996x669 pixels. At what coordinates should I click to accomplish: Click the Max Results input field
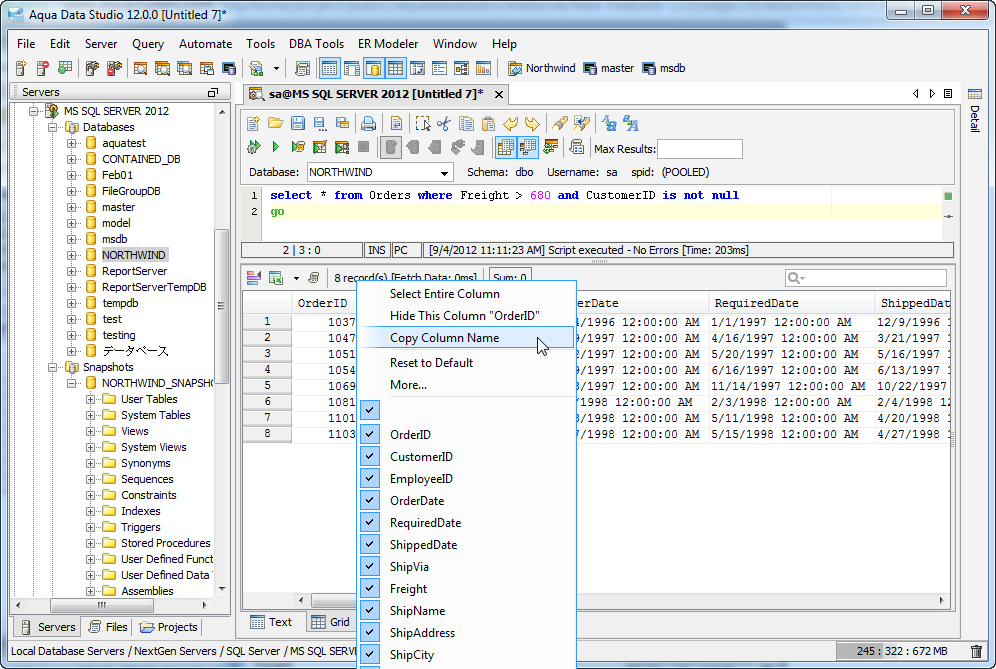pyautogui.click(x=699, y=149)
